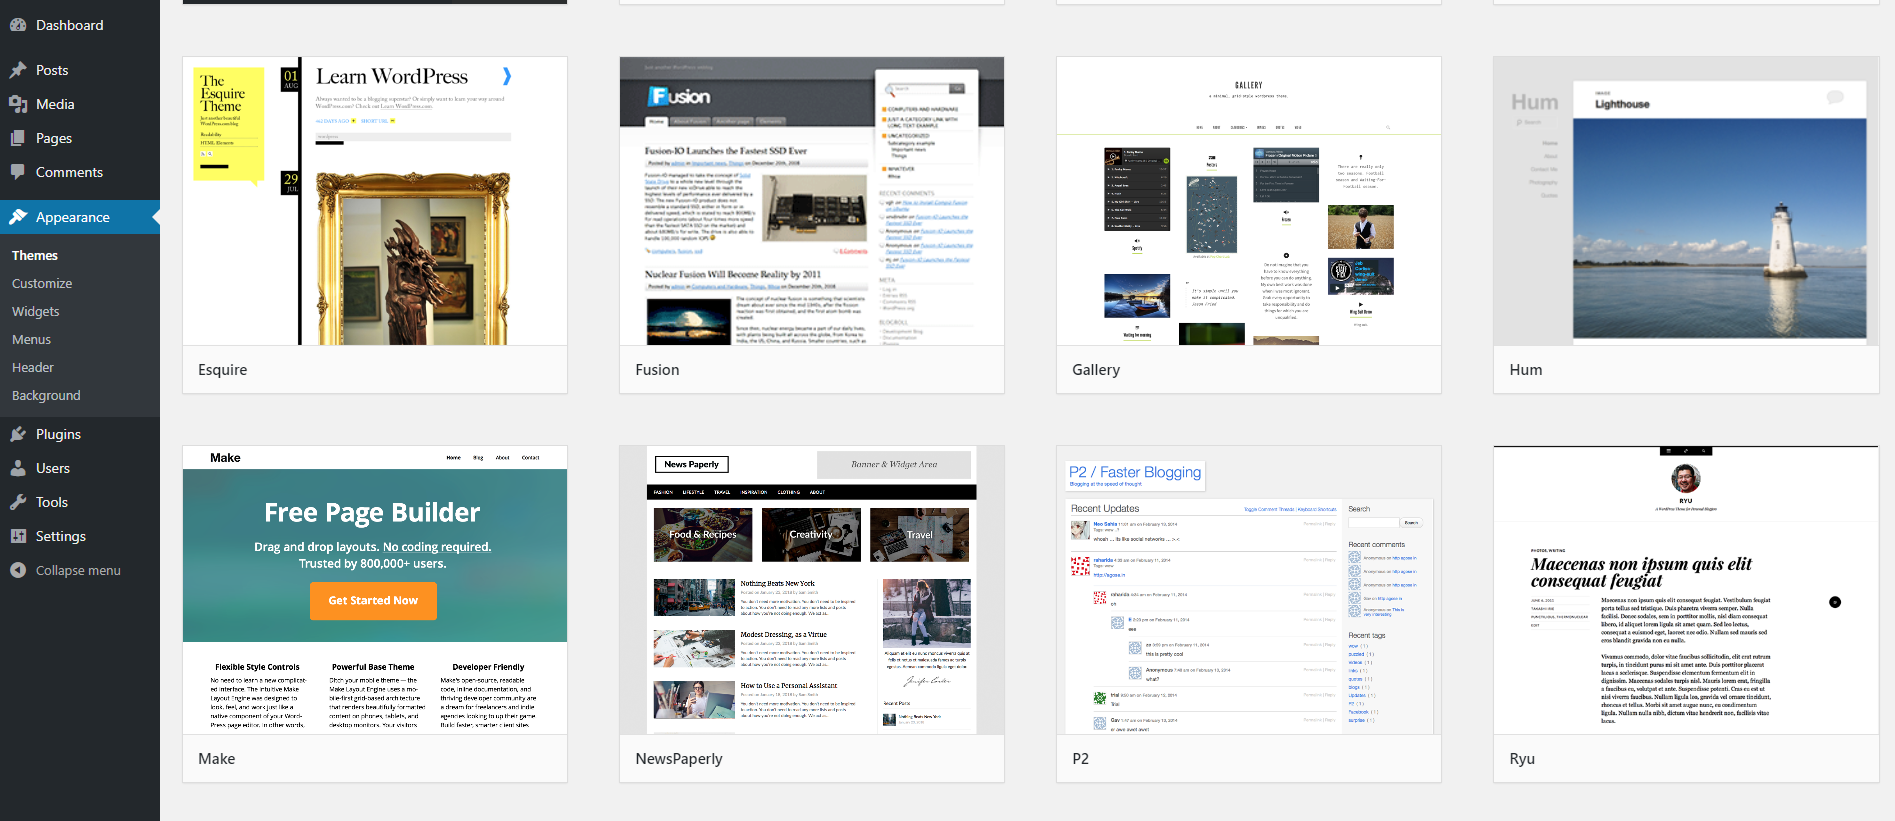The height and width of the screenshot is (821, 1895).
Task: Select the Background submenu item
Action: click(x=46, y=395)
